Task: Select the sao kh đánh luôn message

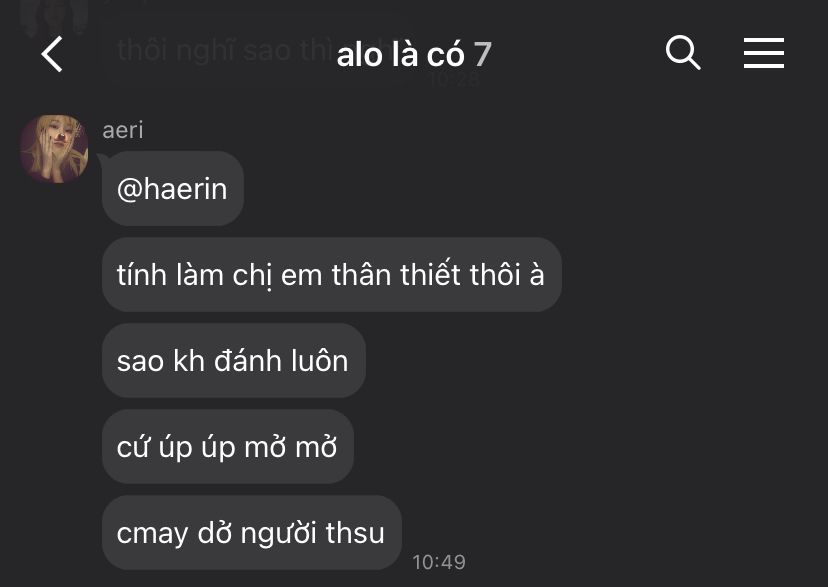Action: pyautogui.click(x=233, y=361)
